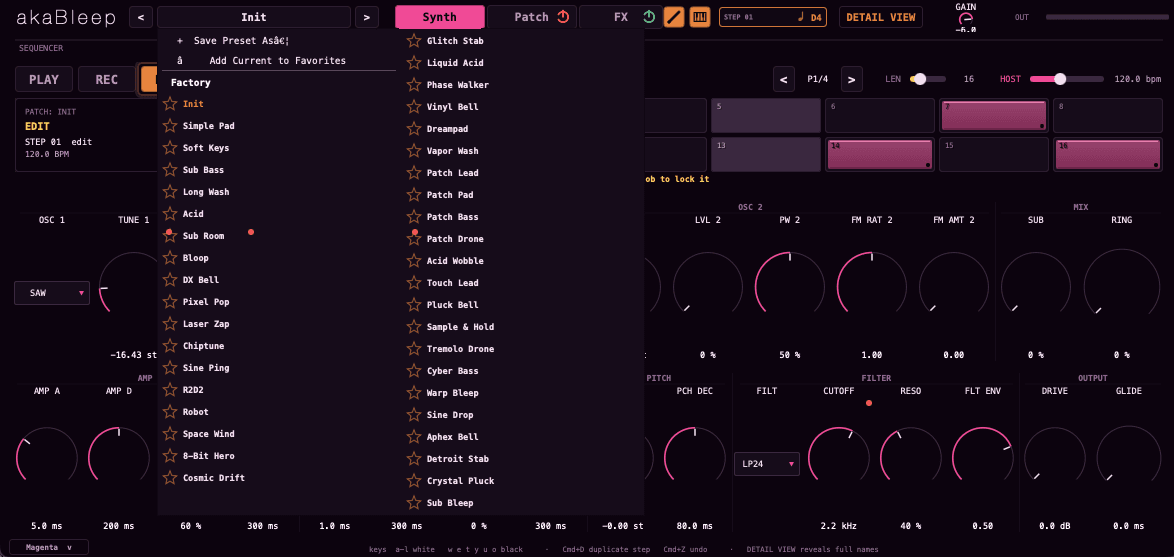1174x557 pixels.
Task: Click the star icon next to Bloop
Action: (x=170, y=258)
